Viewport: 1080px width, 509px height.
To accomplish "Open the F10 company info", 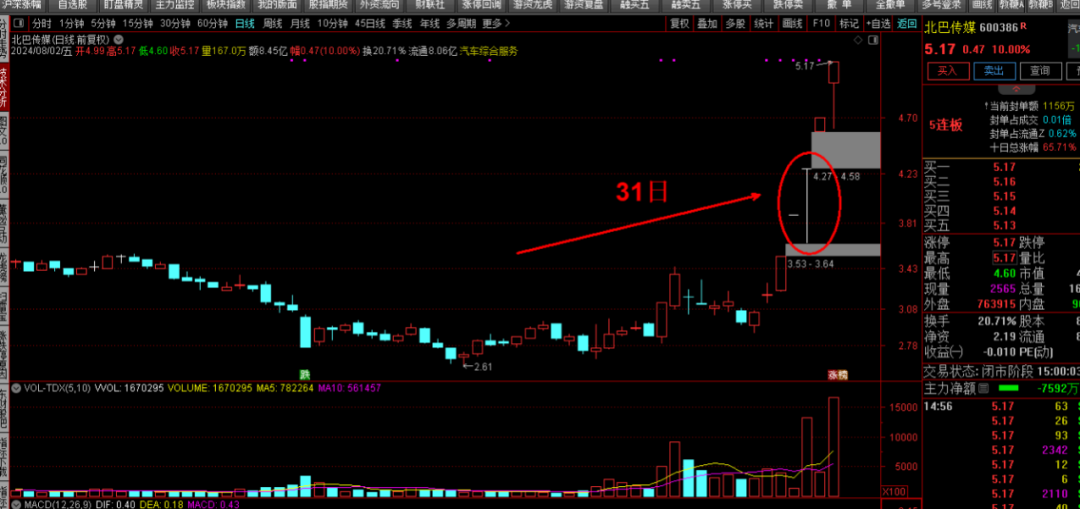I will [821, 23].
